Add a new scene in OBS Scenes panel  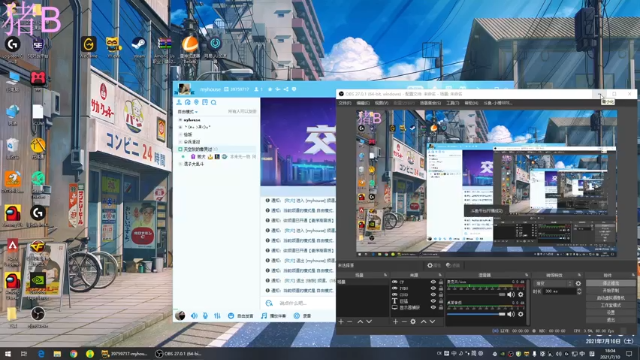(341, 322)
